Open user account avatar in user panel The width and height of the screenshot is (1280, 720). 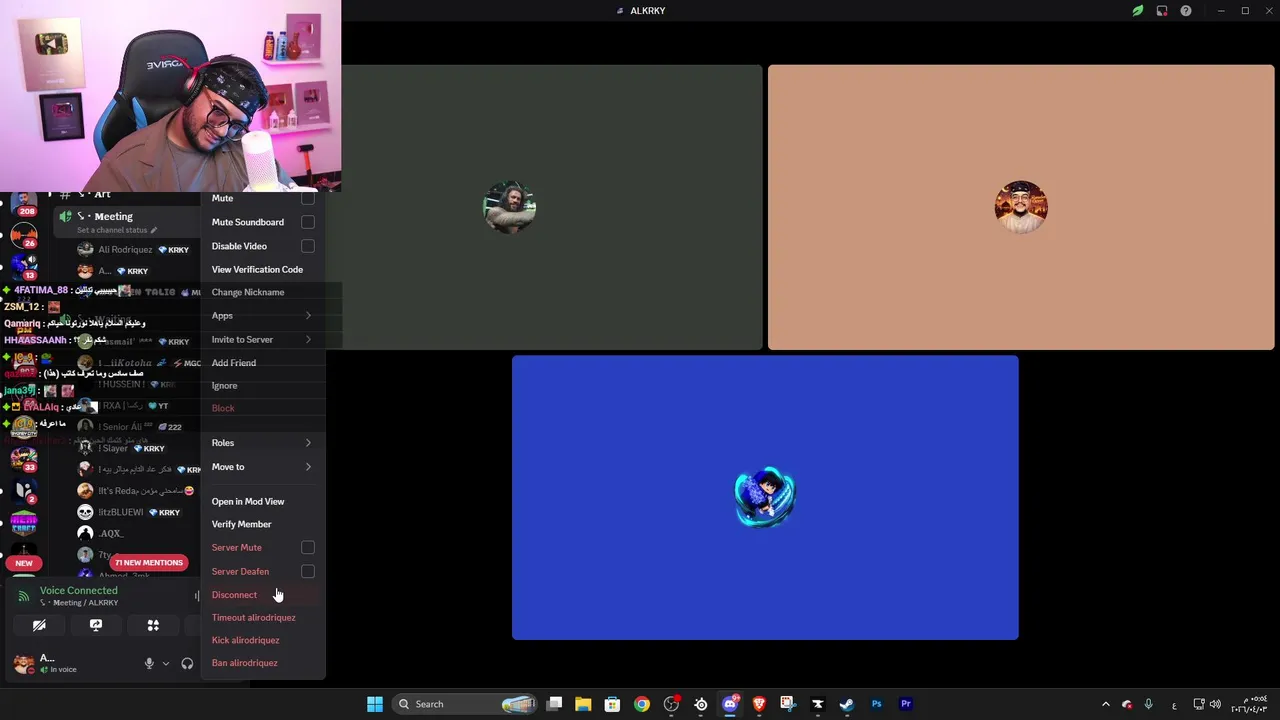[23, 664]
